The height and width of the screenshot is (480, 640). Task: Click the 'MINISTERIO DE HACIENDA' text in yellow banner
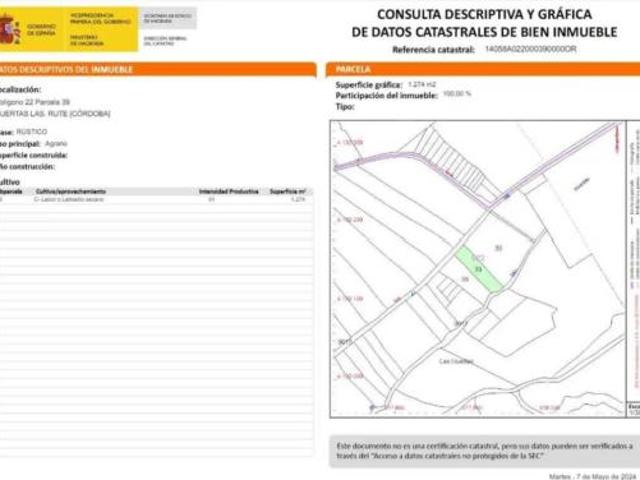click(87, 40)
